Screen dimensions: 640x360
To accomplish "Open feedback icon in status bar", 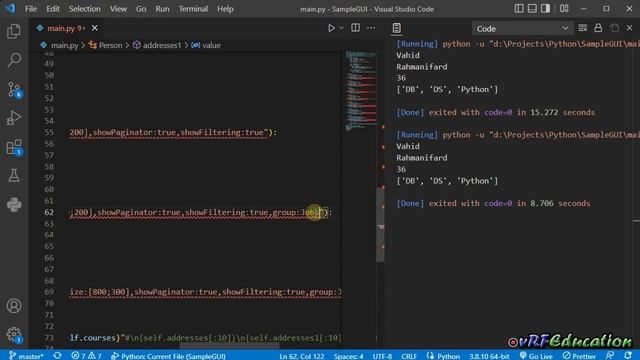I will tap(610, 356).
